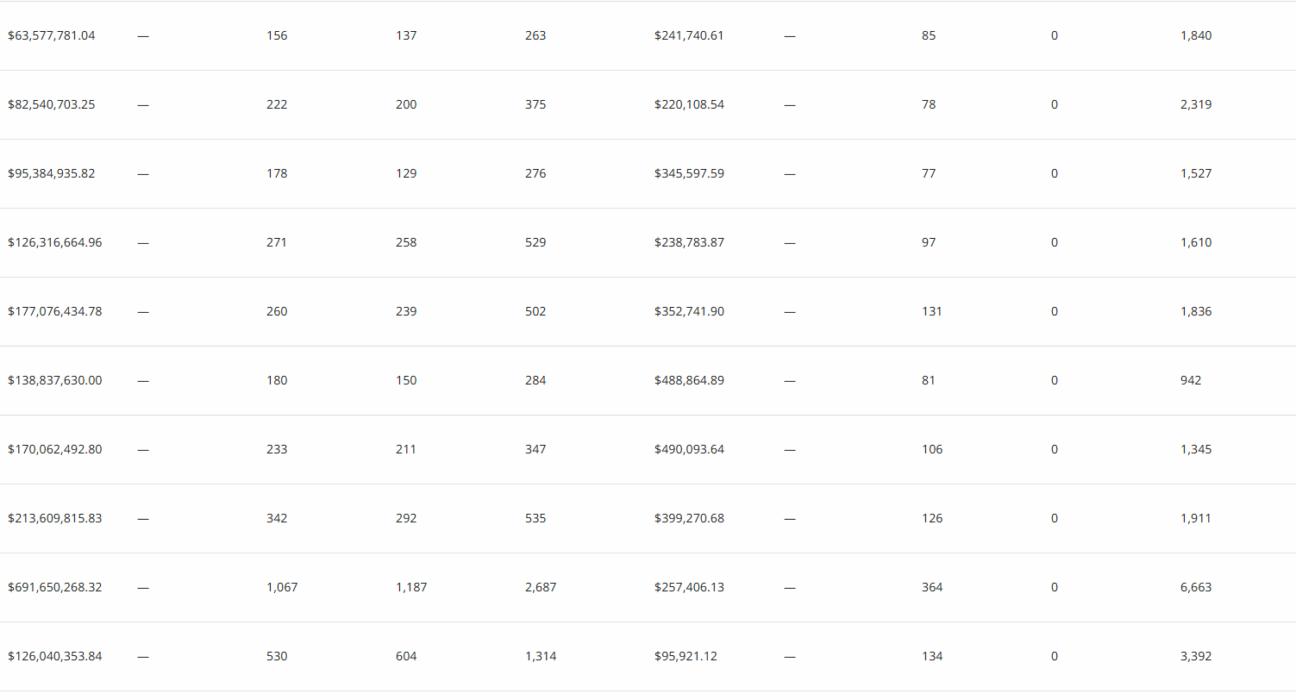
Task: Click the value 942
Action: click(x=1191, y=381)
